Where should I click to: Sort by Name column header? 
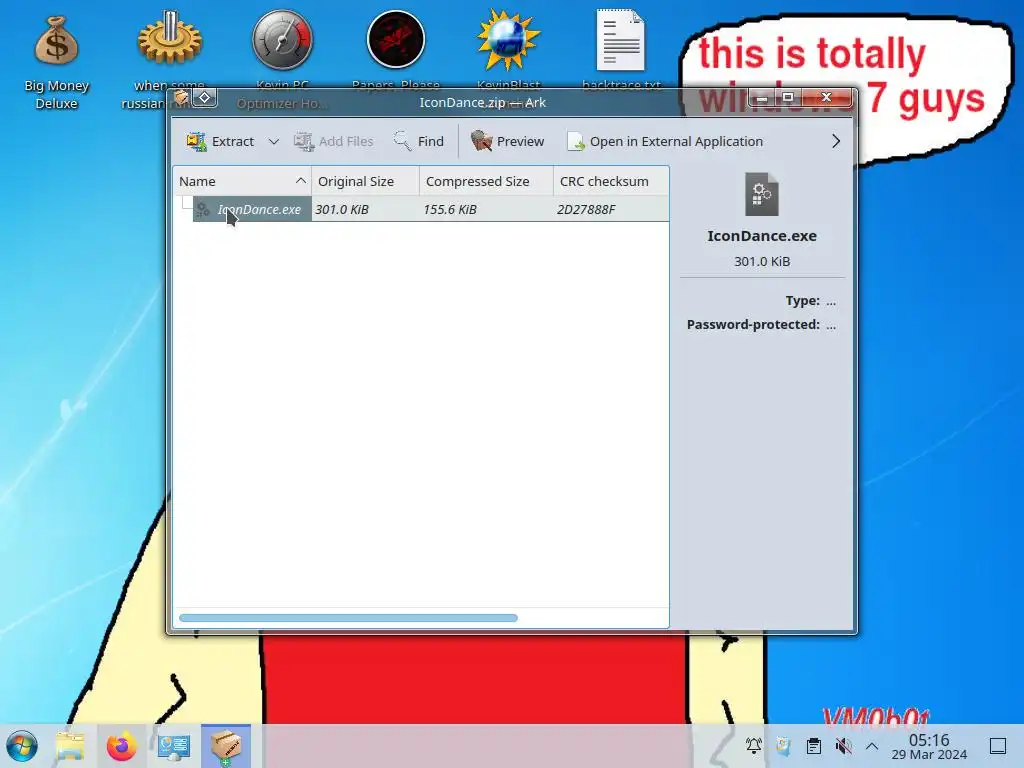click(x=242, y=182)
